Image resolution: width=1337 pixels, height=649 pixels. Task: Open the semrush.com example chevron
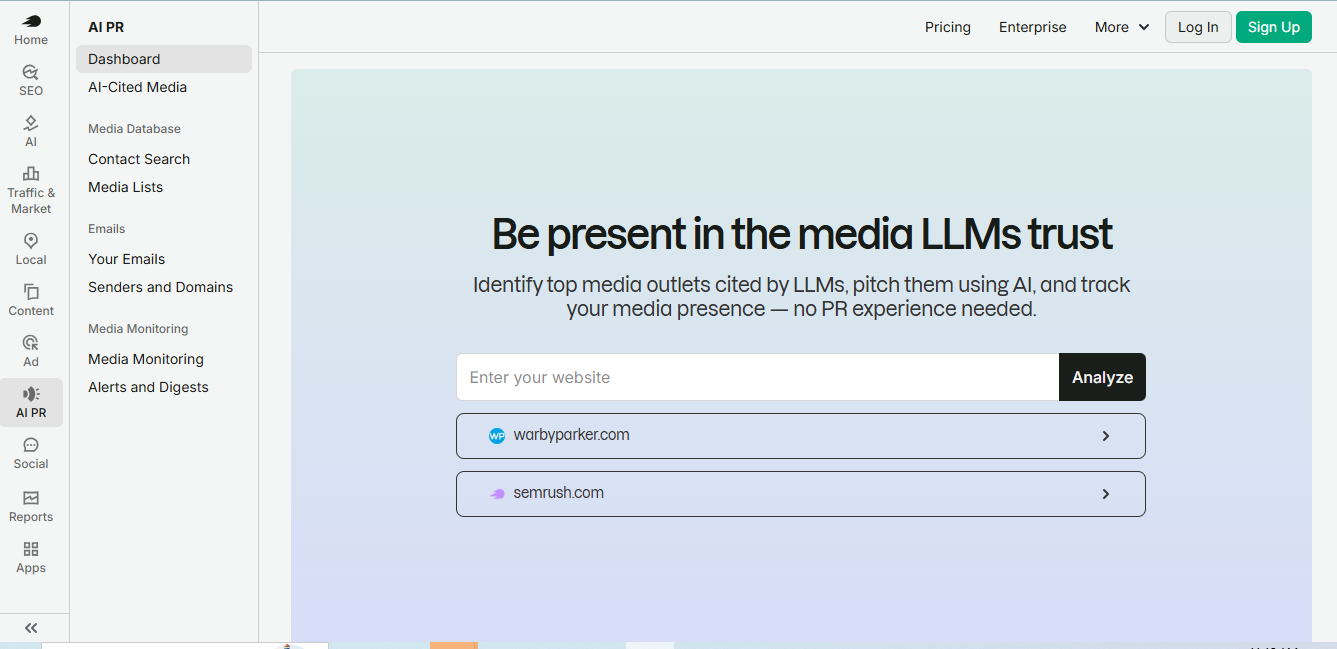(1106, 494)
